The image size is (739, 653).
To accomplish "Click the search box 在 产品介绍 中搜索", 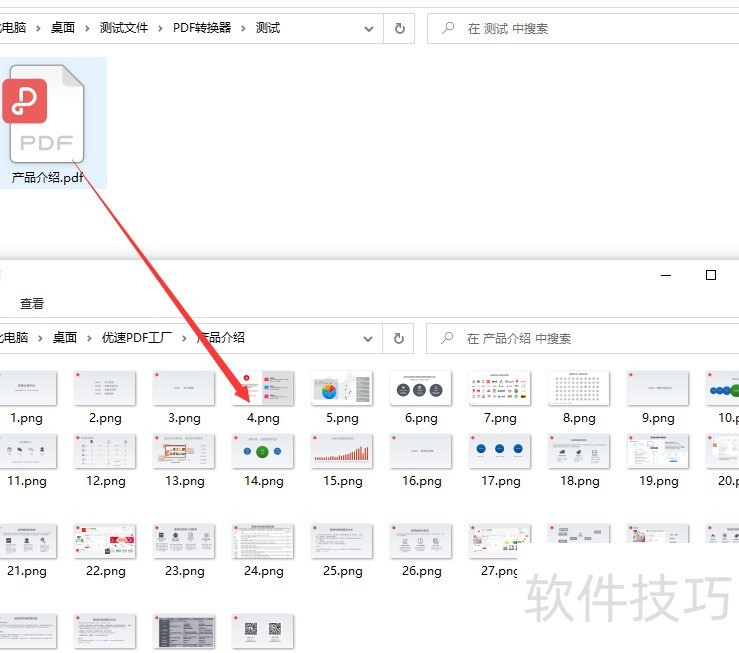I will [583, 338].
